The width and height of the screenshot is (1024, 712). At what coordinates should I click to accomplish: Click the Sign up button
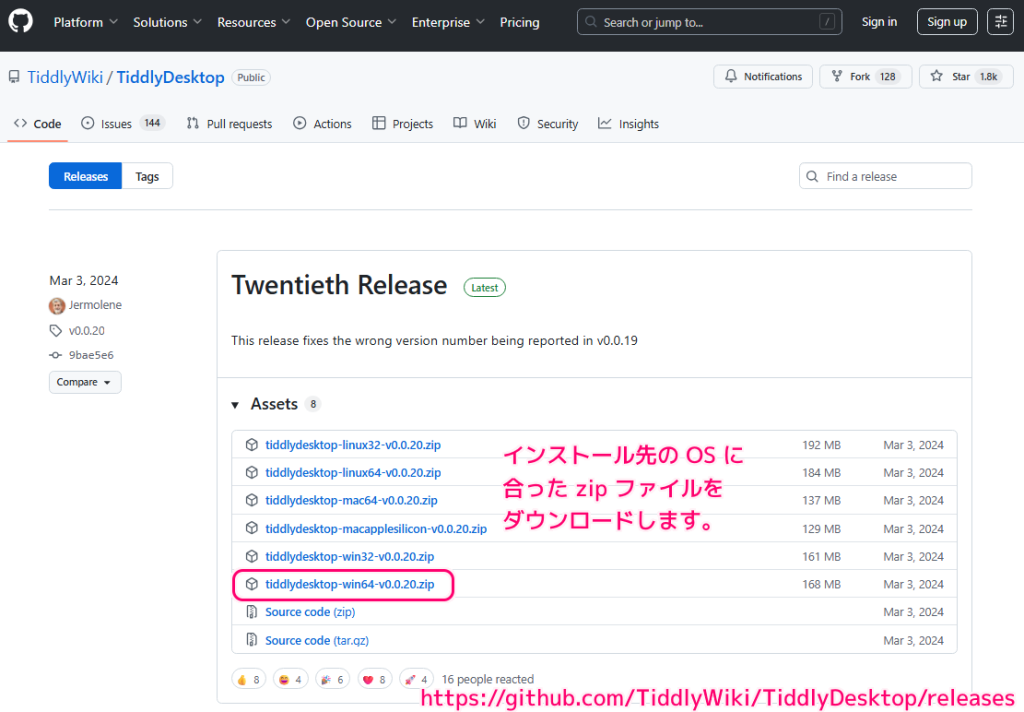tap(946, 21)
